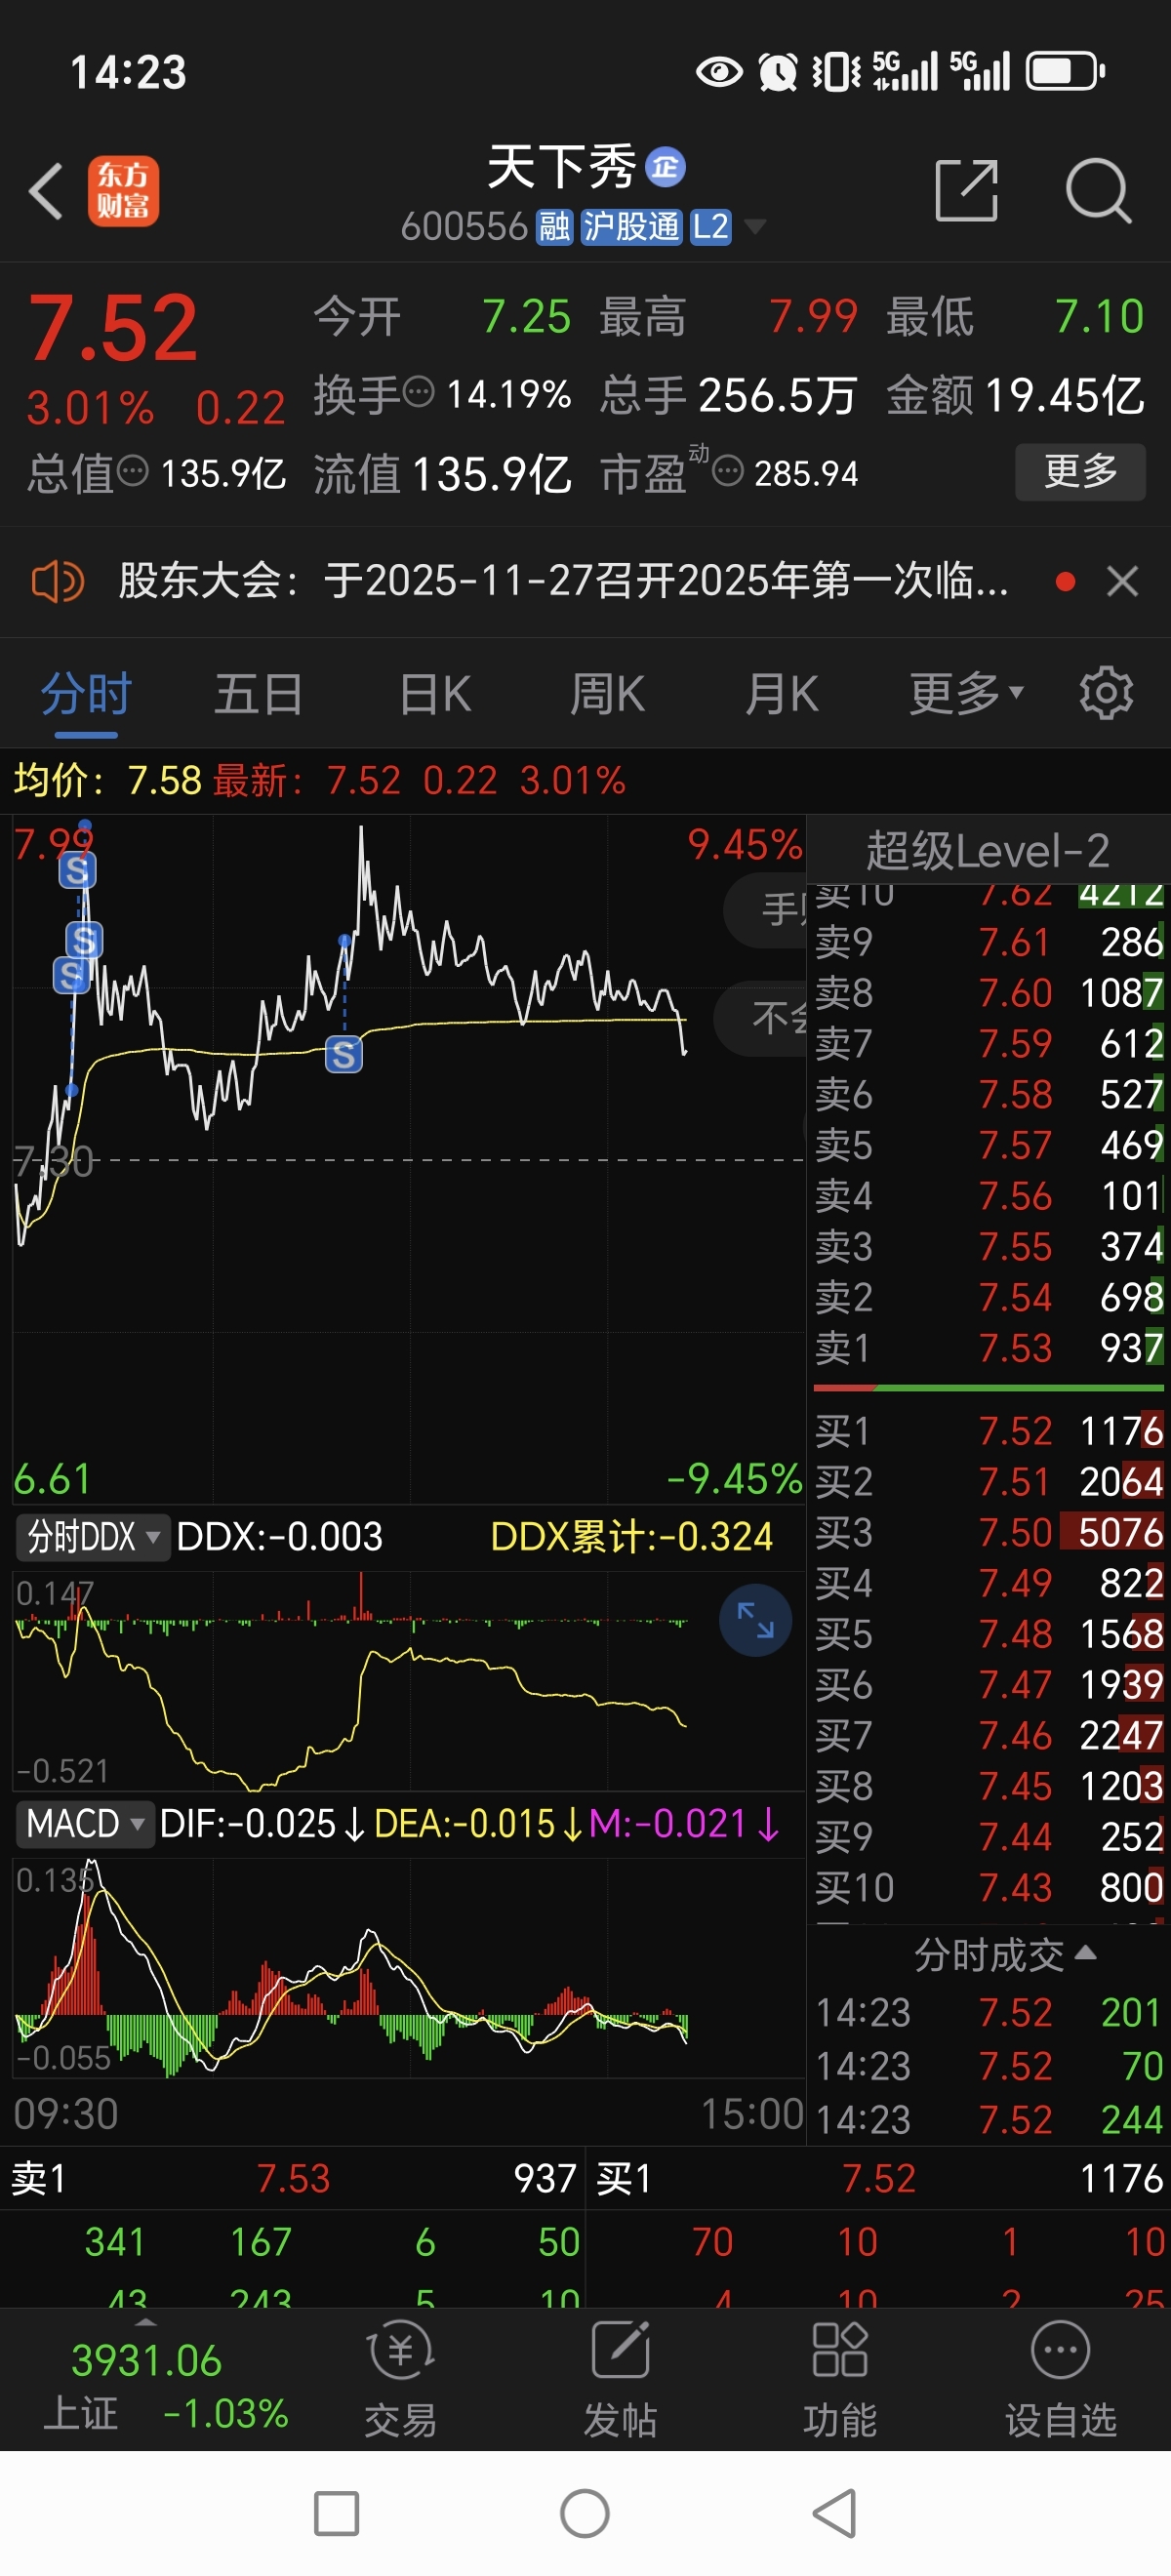Screen dimensions: 1171x2576
Task: Tap partially hidden 手 pill button
Action: pyautogui.click(x=766, y=910)
